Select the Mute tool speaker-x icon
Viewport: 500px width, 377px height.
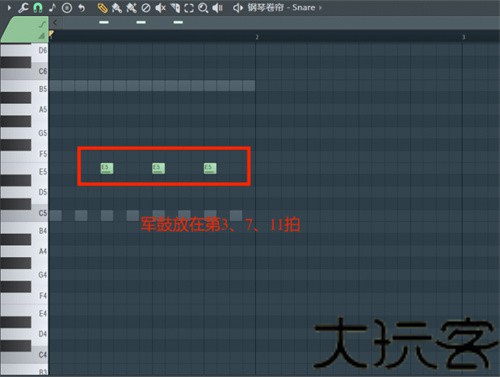point(160,8)
